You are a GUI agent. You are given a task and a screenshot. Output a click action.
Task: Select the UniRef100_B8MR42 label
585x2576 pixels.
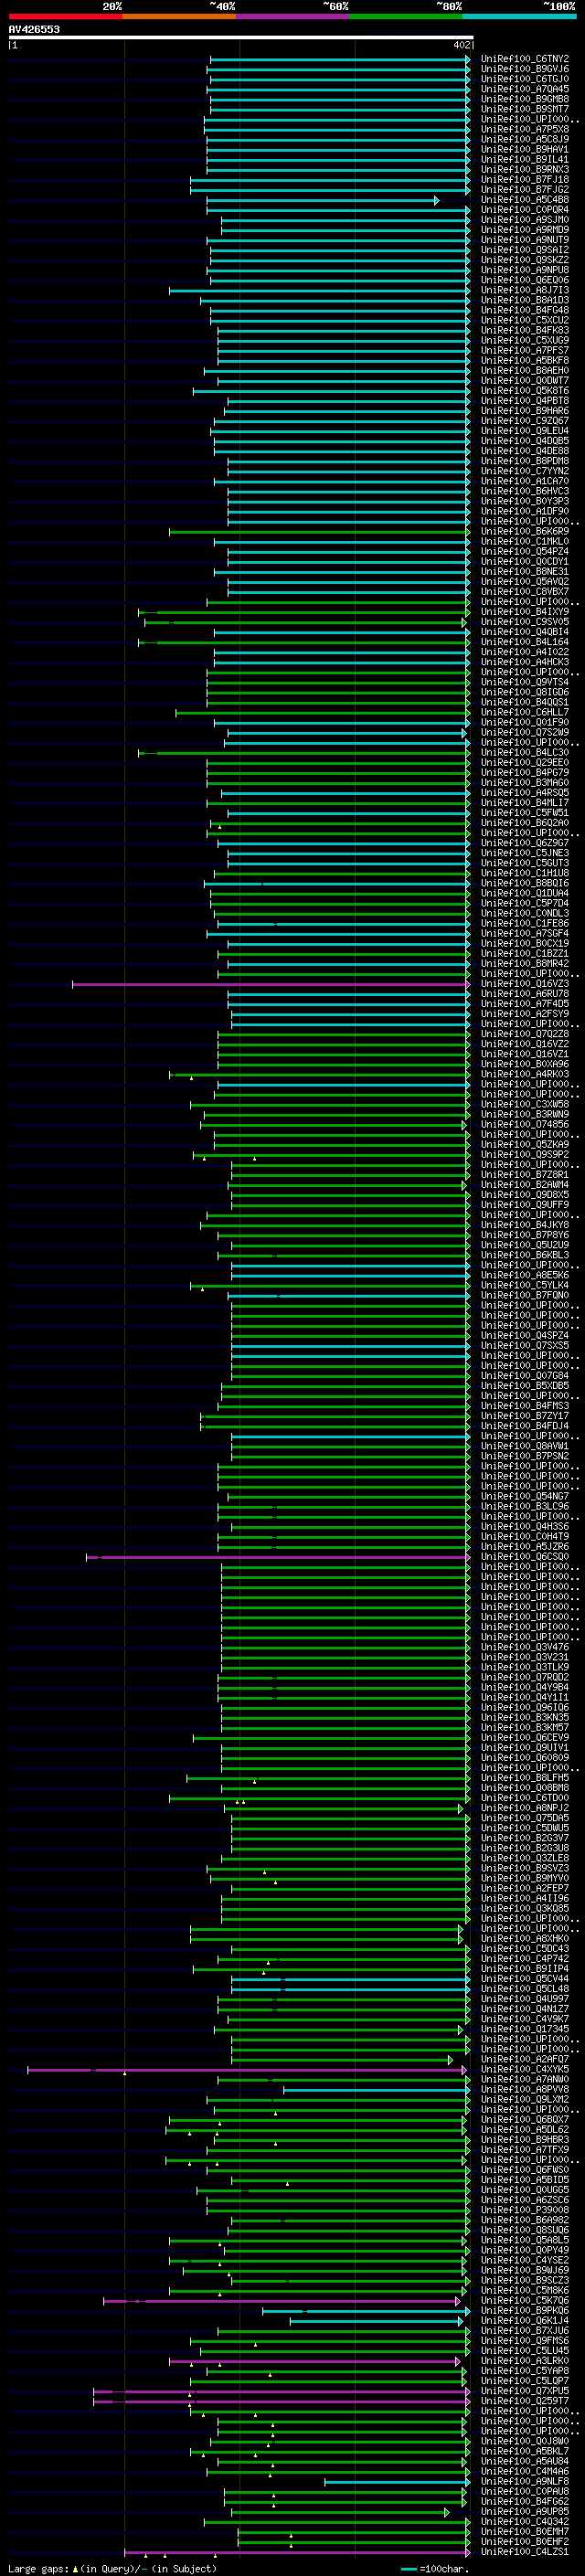click(x=525, y=964)
